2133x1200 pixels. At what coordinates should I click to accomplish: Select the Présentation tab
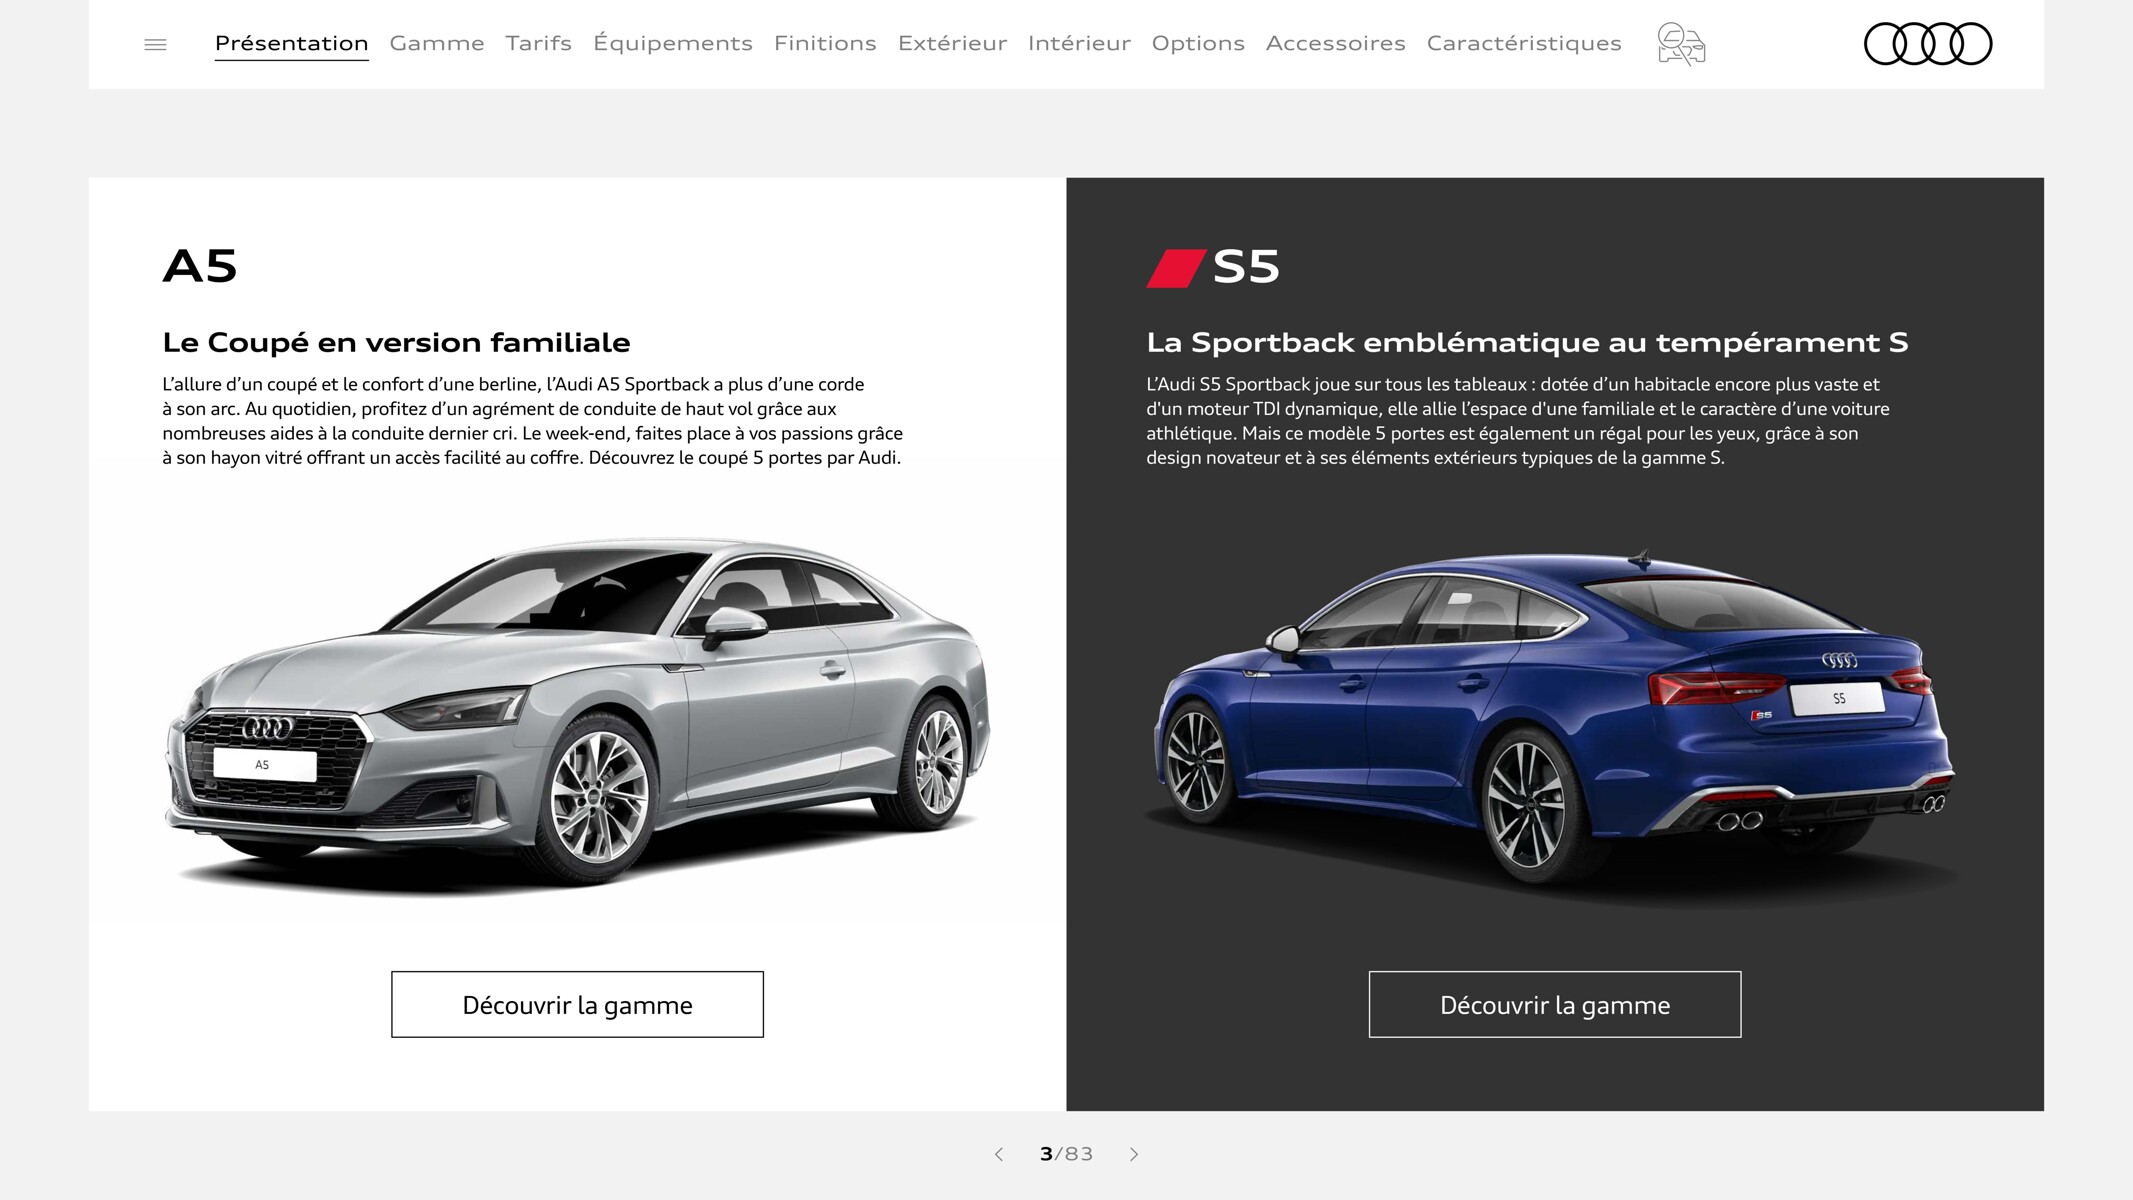click(291, 43)
